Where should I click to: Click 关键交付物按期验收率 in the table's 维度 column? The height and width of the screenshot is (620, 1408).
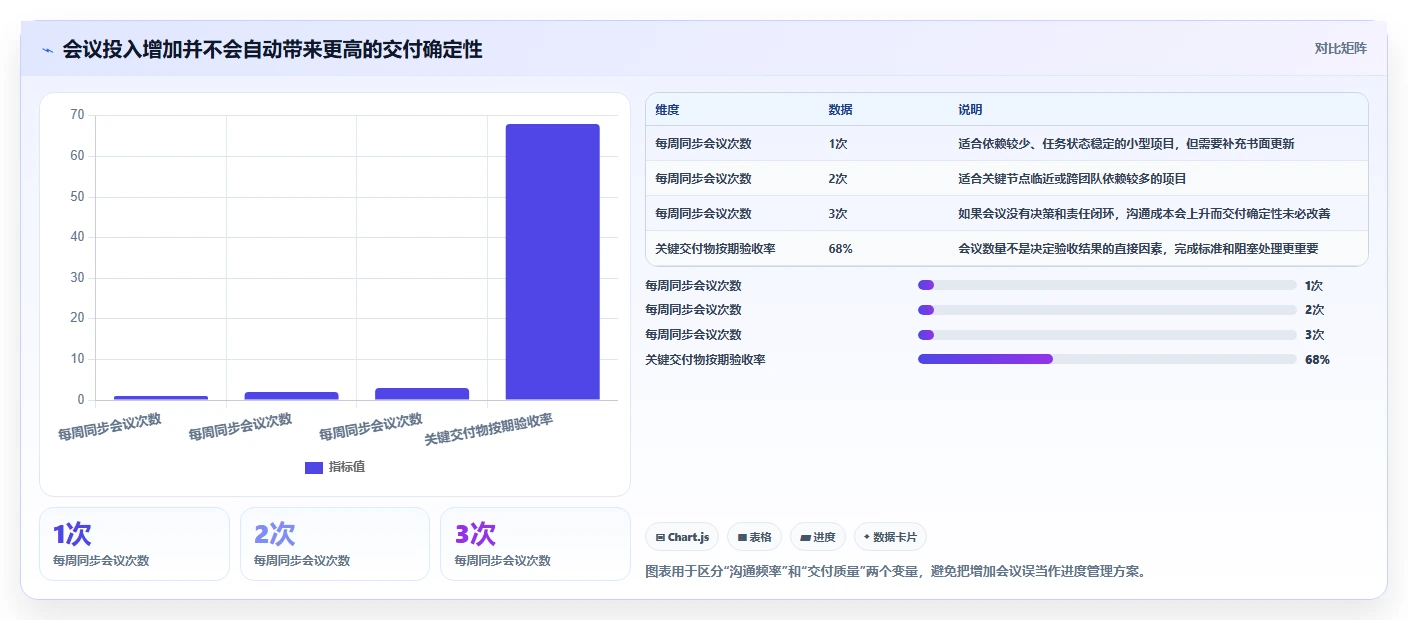pyautogui.click(x=715, y=249)
